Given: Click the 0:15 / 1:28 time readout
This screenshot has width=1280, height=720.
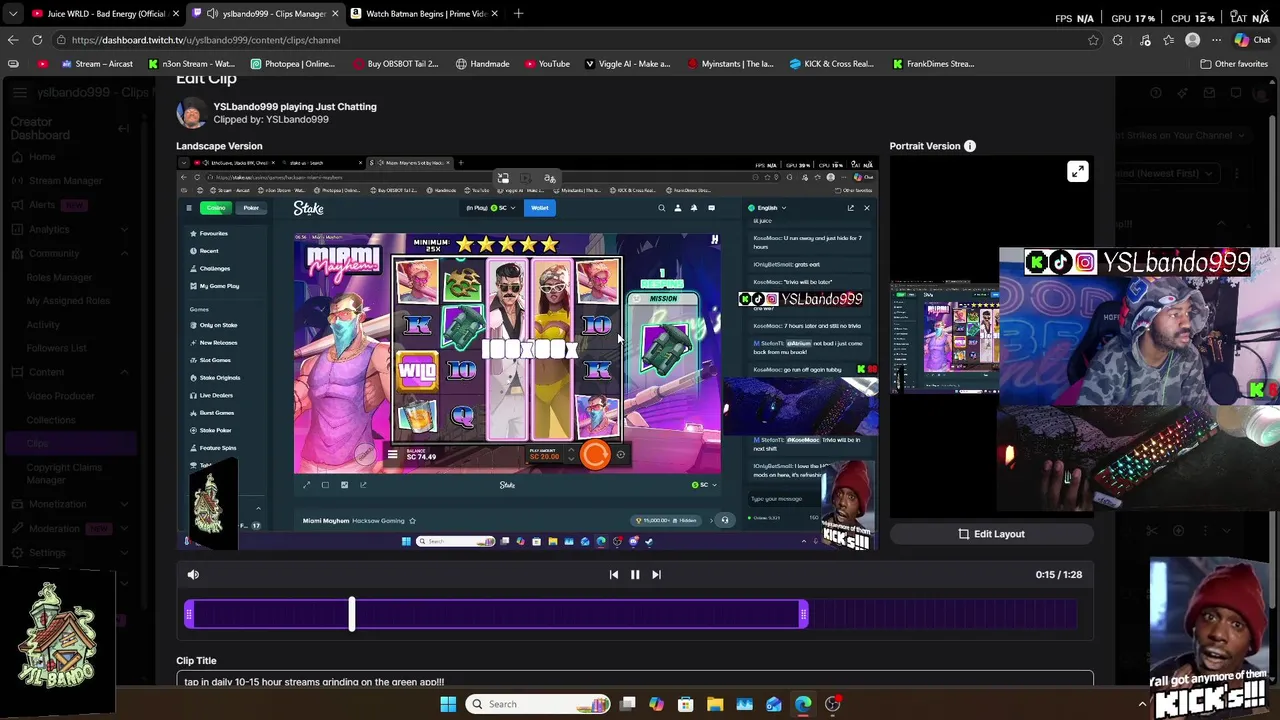Looking at the screenshot, I should pos(1058,574).
